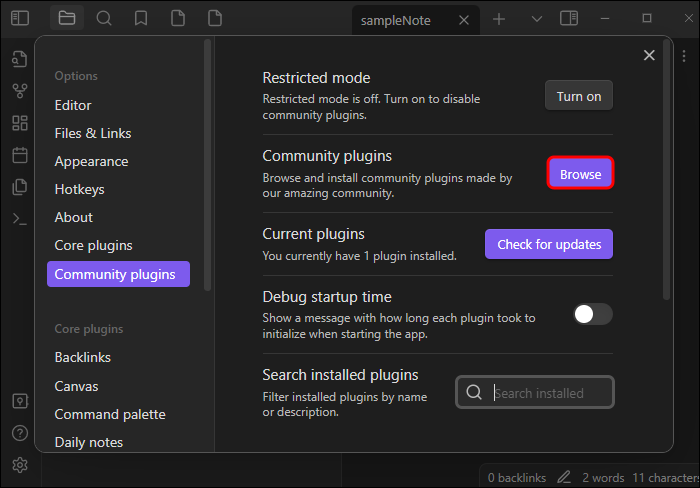Open the file explorer folder icon
The width and height of the screenshot is (700, 488).
67,18
